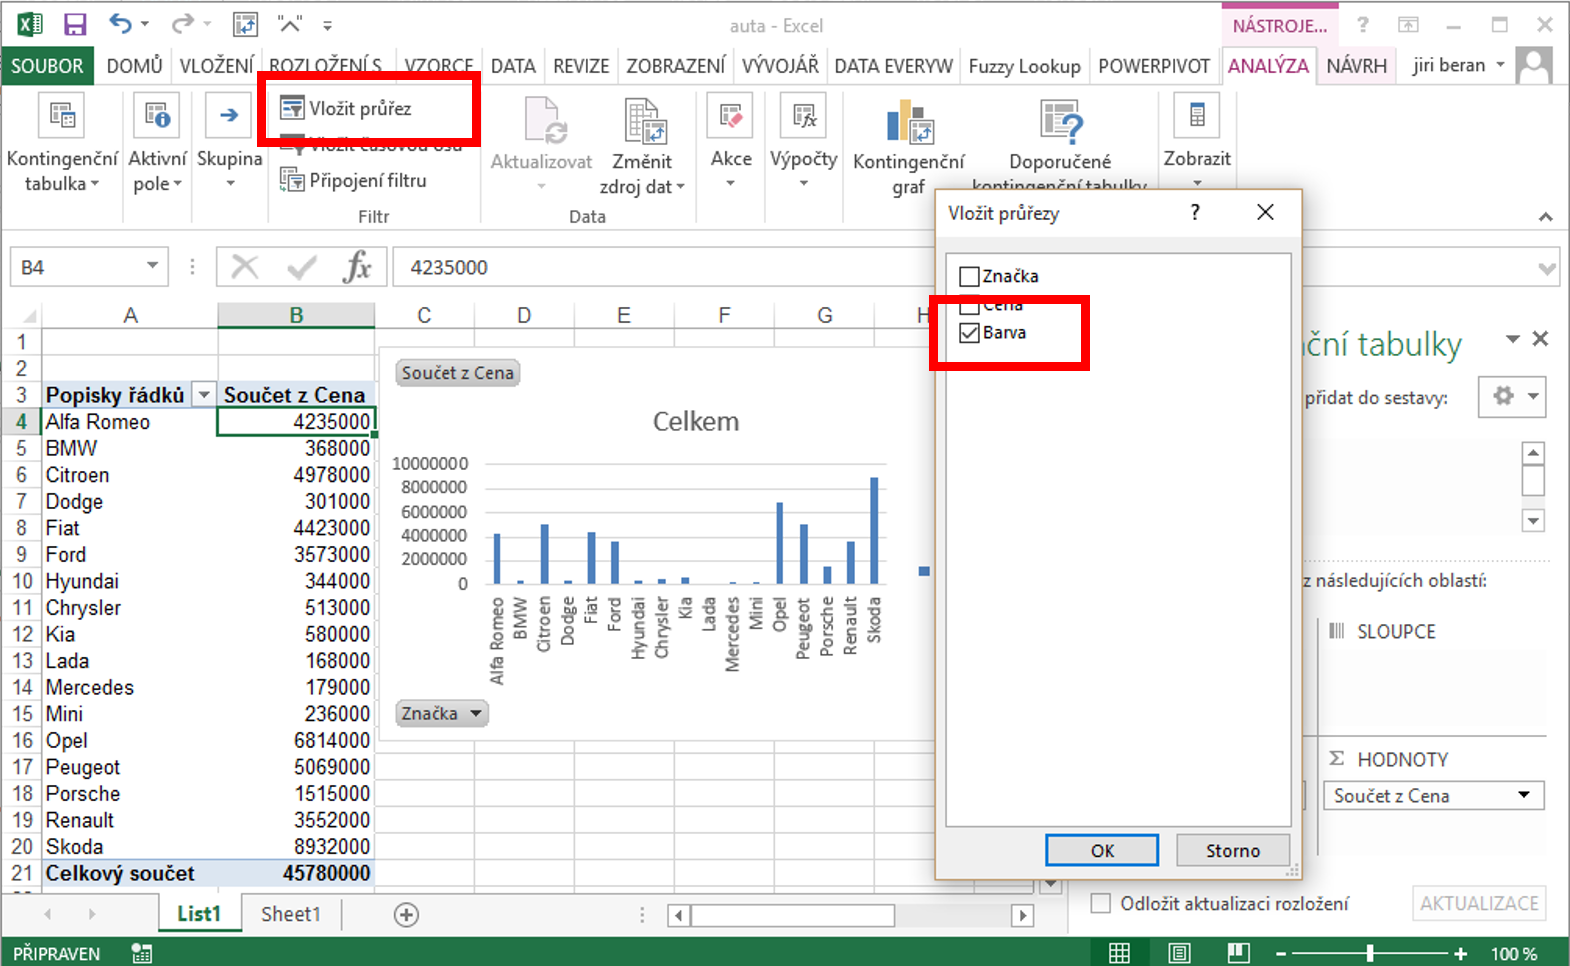Click Kontingenční graf chart icon

pyautogui.click(x=909, y=122)
